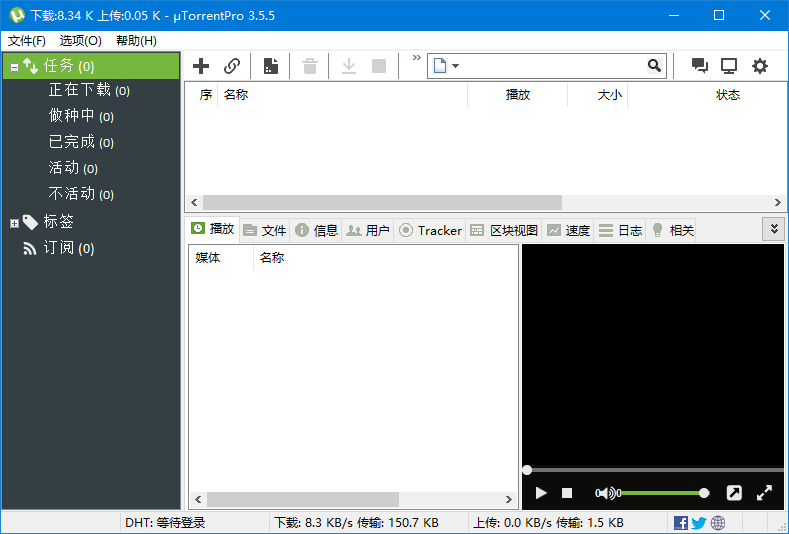The width and height of the screenshot is (789, 534).
Task: Switch to the 文件 tab
Action: (x=265, y=231)
